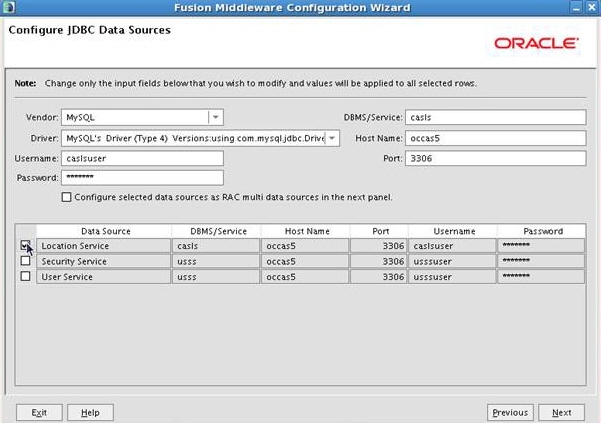The image size is (601, 423).
Task: Select the Username input field
Action: tap(142, 158)
